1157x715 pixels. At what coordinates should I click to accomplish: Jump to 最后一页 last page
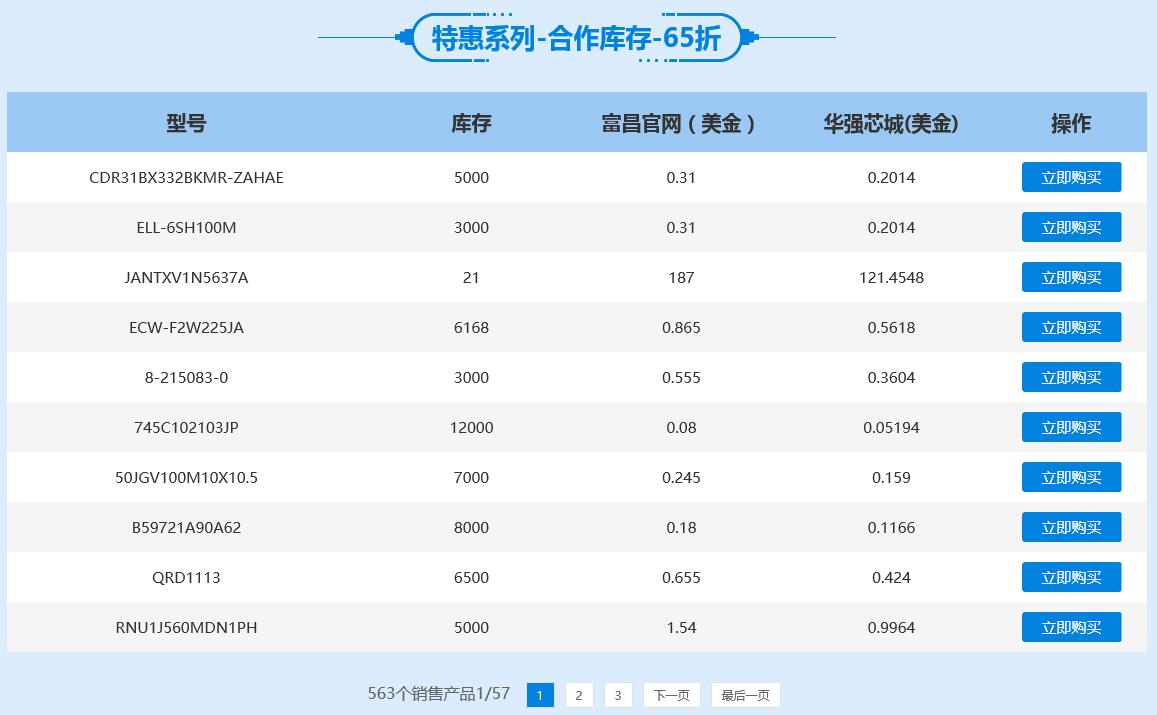(x=743, y=694)
